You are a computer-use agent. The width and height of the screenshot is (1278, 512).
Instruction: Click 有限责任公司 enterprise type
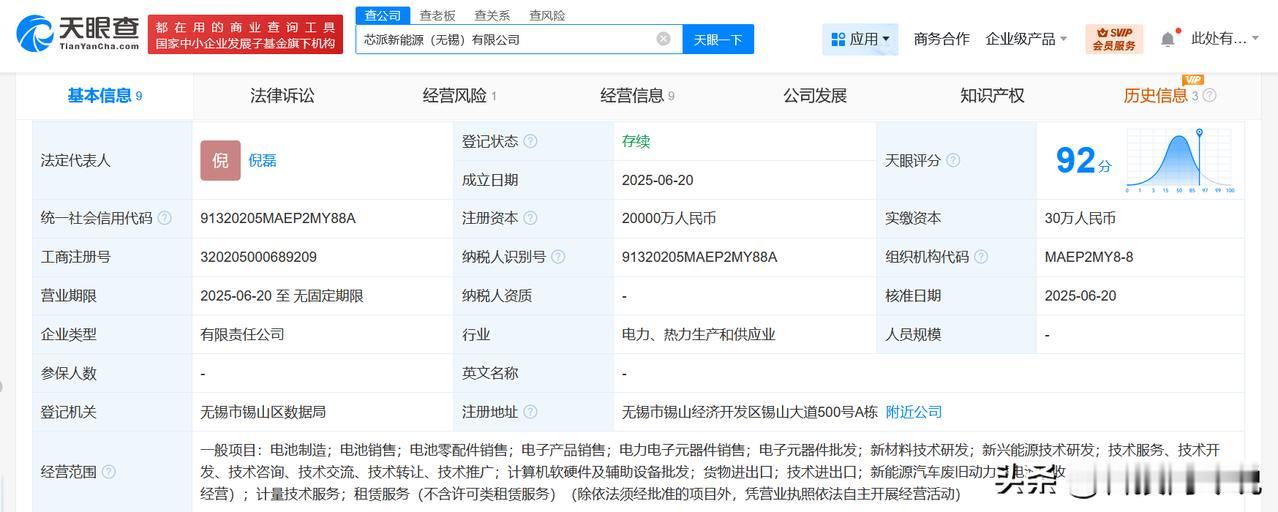coord(243,335)
